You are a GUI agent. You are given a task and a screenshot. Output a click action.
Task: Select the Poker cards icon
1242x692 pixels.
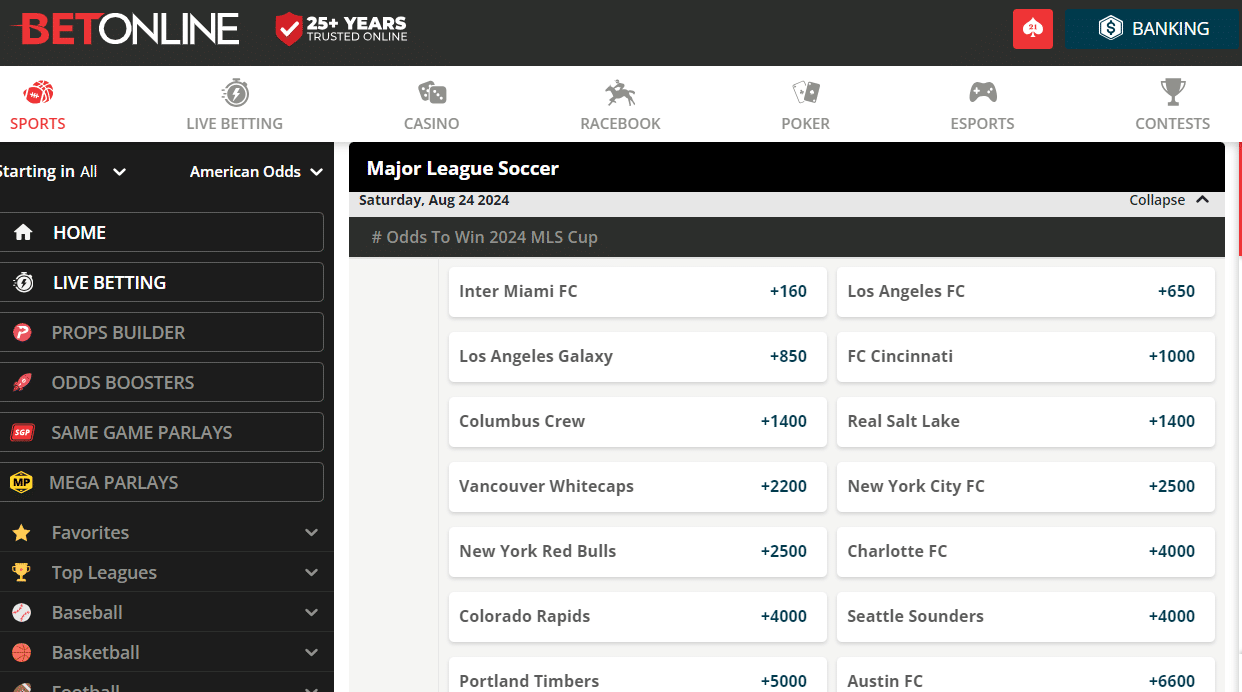[x=806, y=93]
